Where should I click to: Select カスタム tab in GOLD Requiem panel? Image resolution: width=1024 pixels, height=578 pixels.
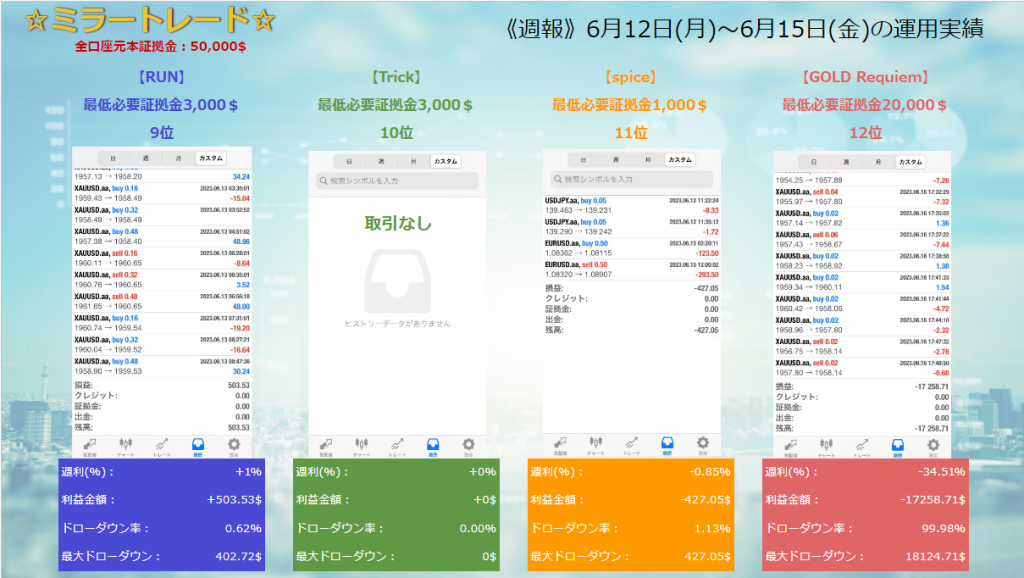click(910, 162)
